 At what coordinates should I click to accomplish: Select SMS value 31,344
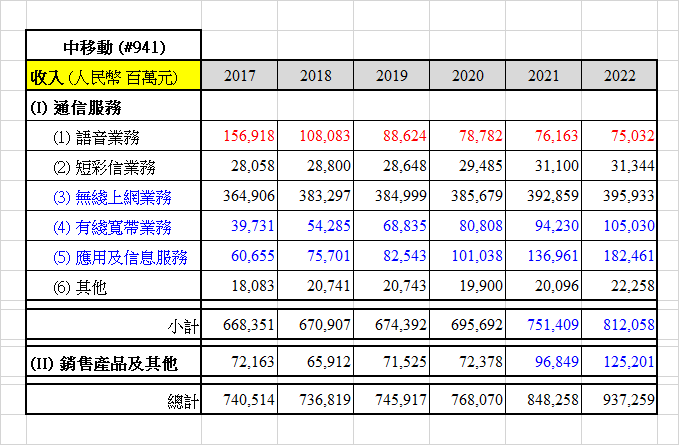coord(633,166)
